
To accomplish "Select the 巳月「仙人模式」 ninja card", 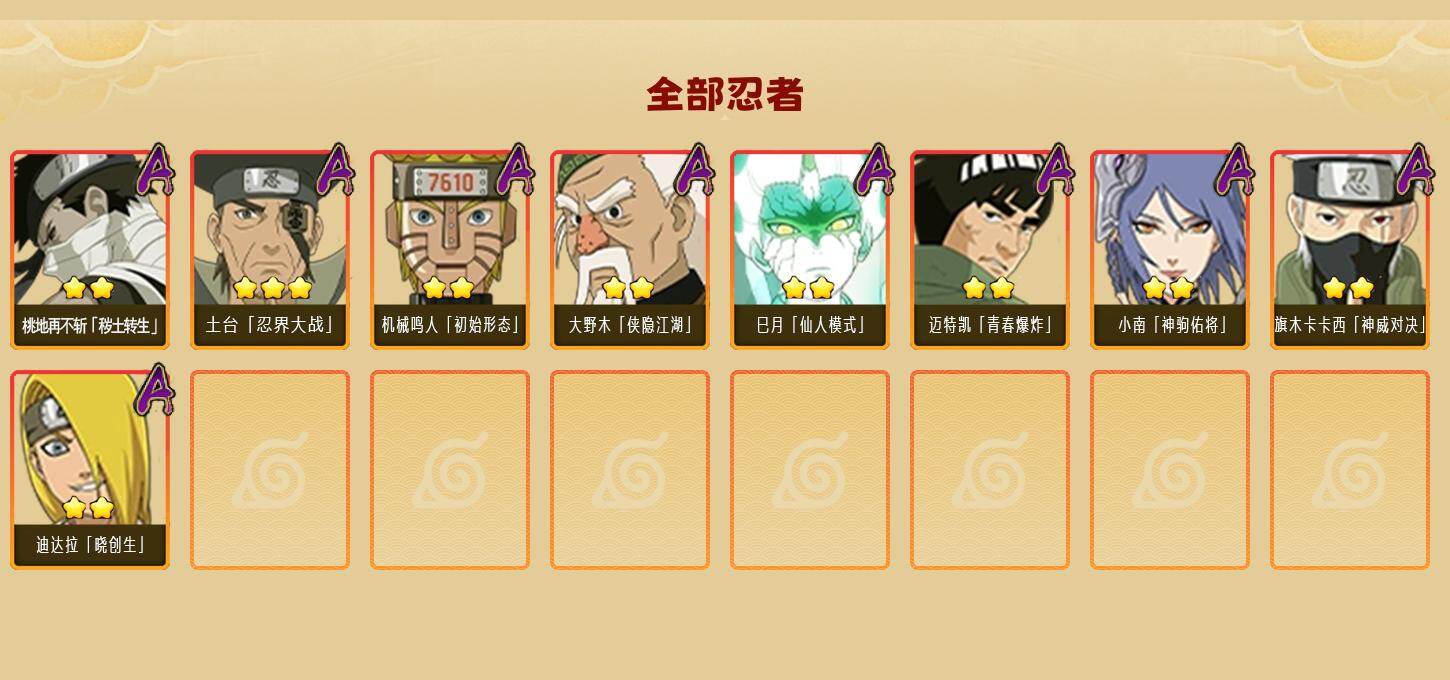I will tap(810, 250).
